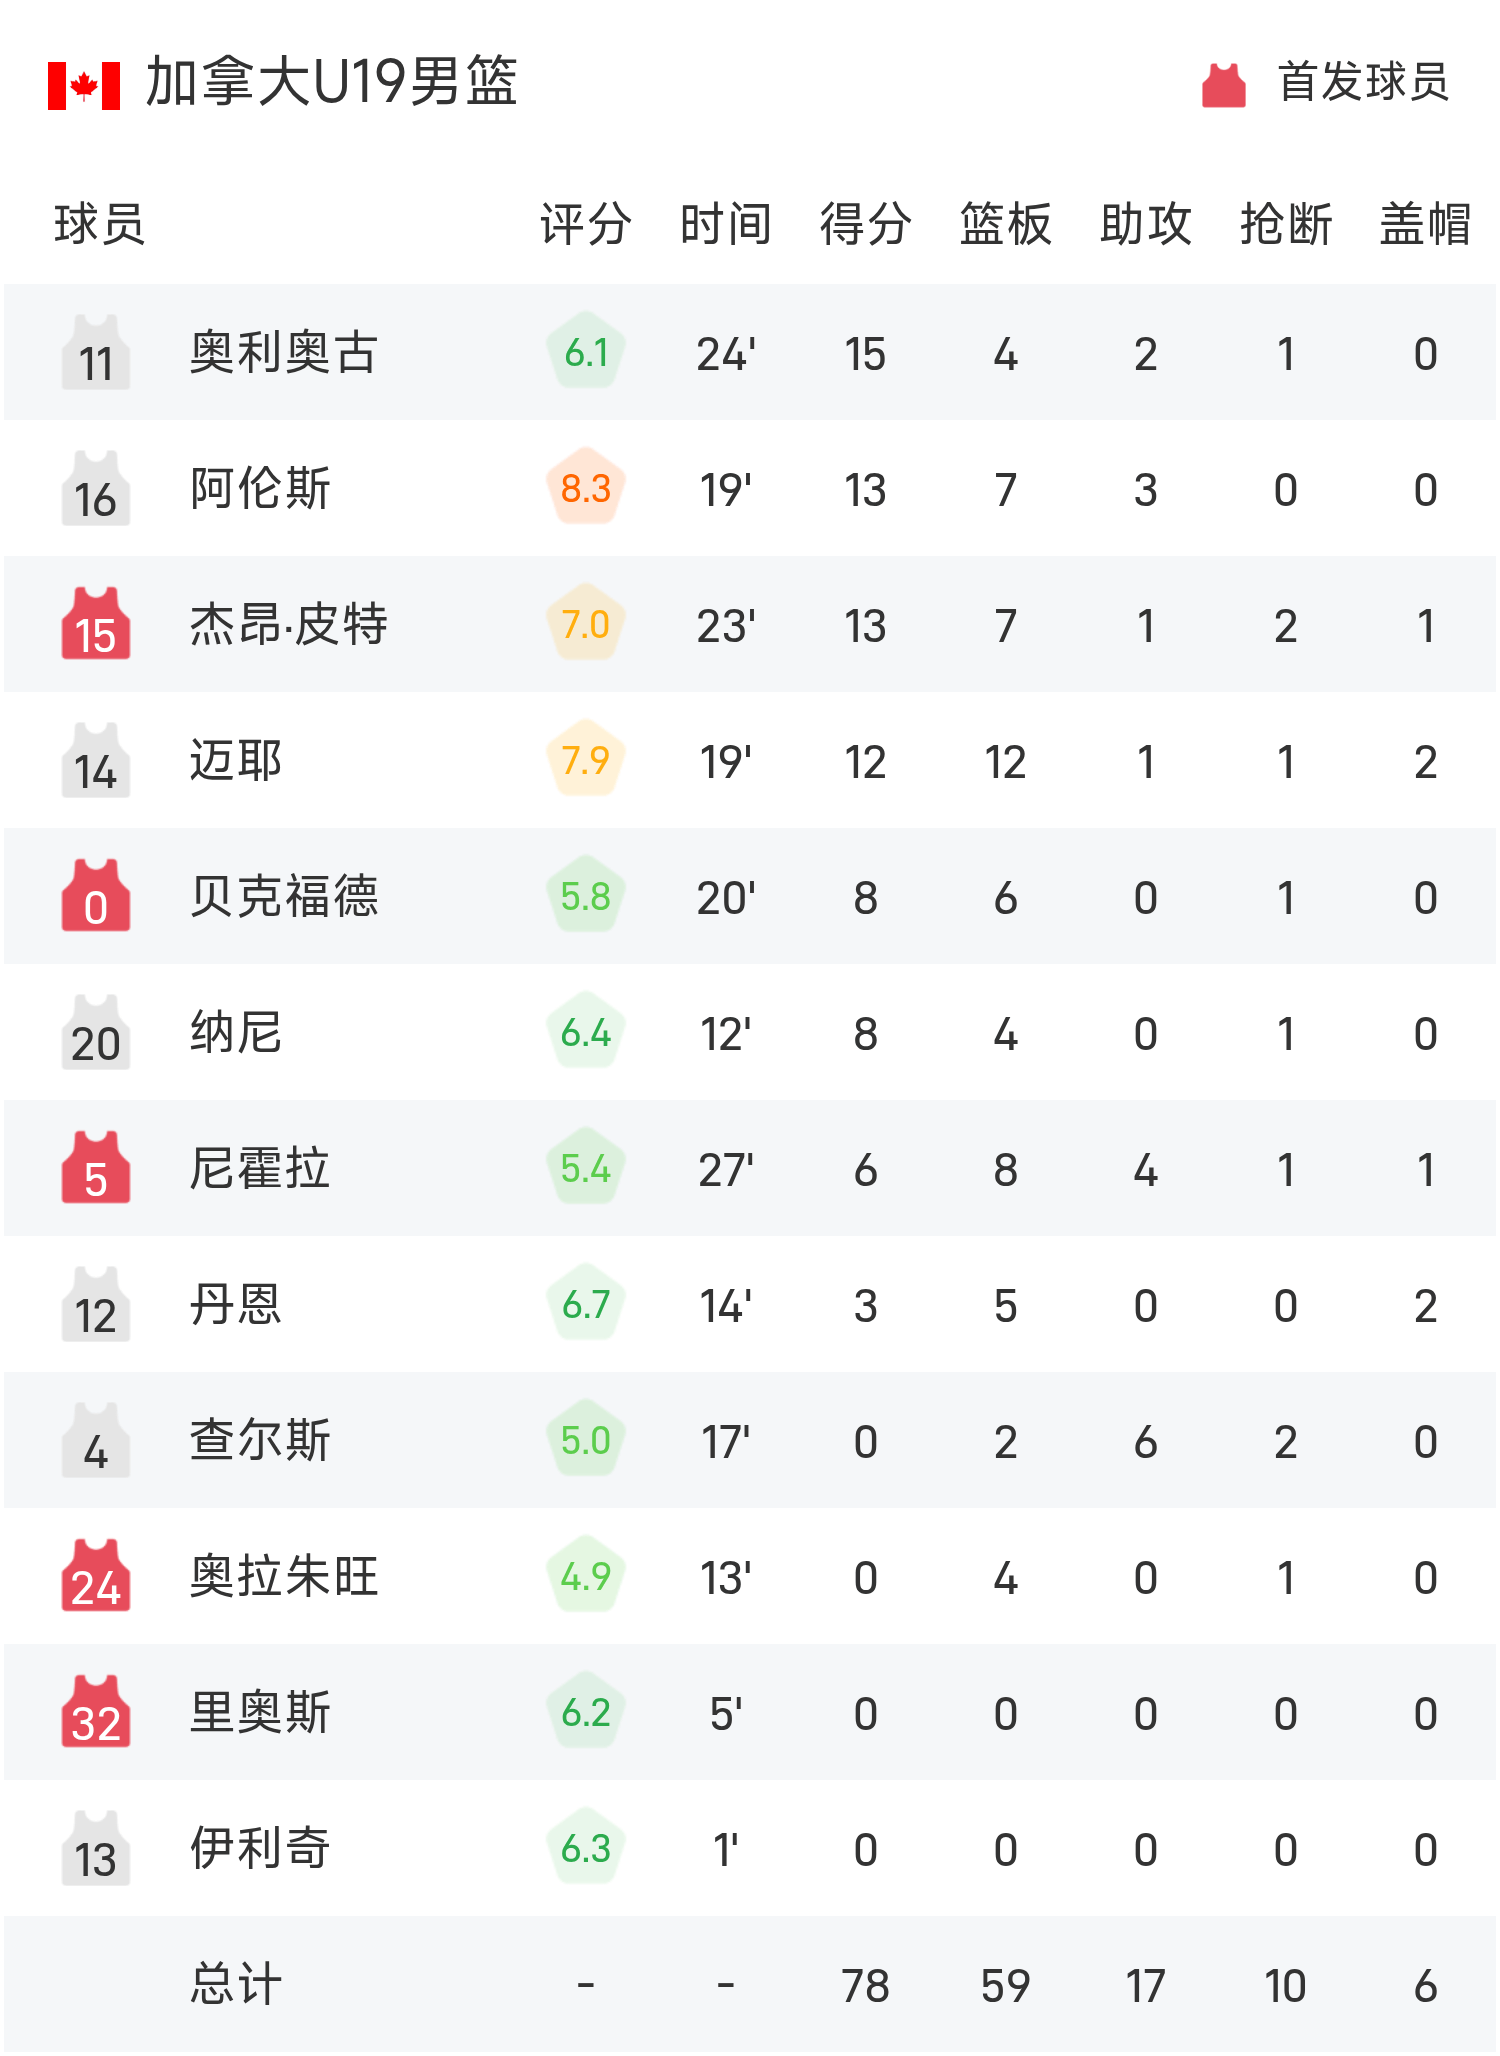The image size is (1500, 2056).
Task: Click the red starter jersey legend icon
Action: [x=1223, y=85]
